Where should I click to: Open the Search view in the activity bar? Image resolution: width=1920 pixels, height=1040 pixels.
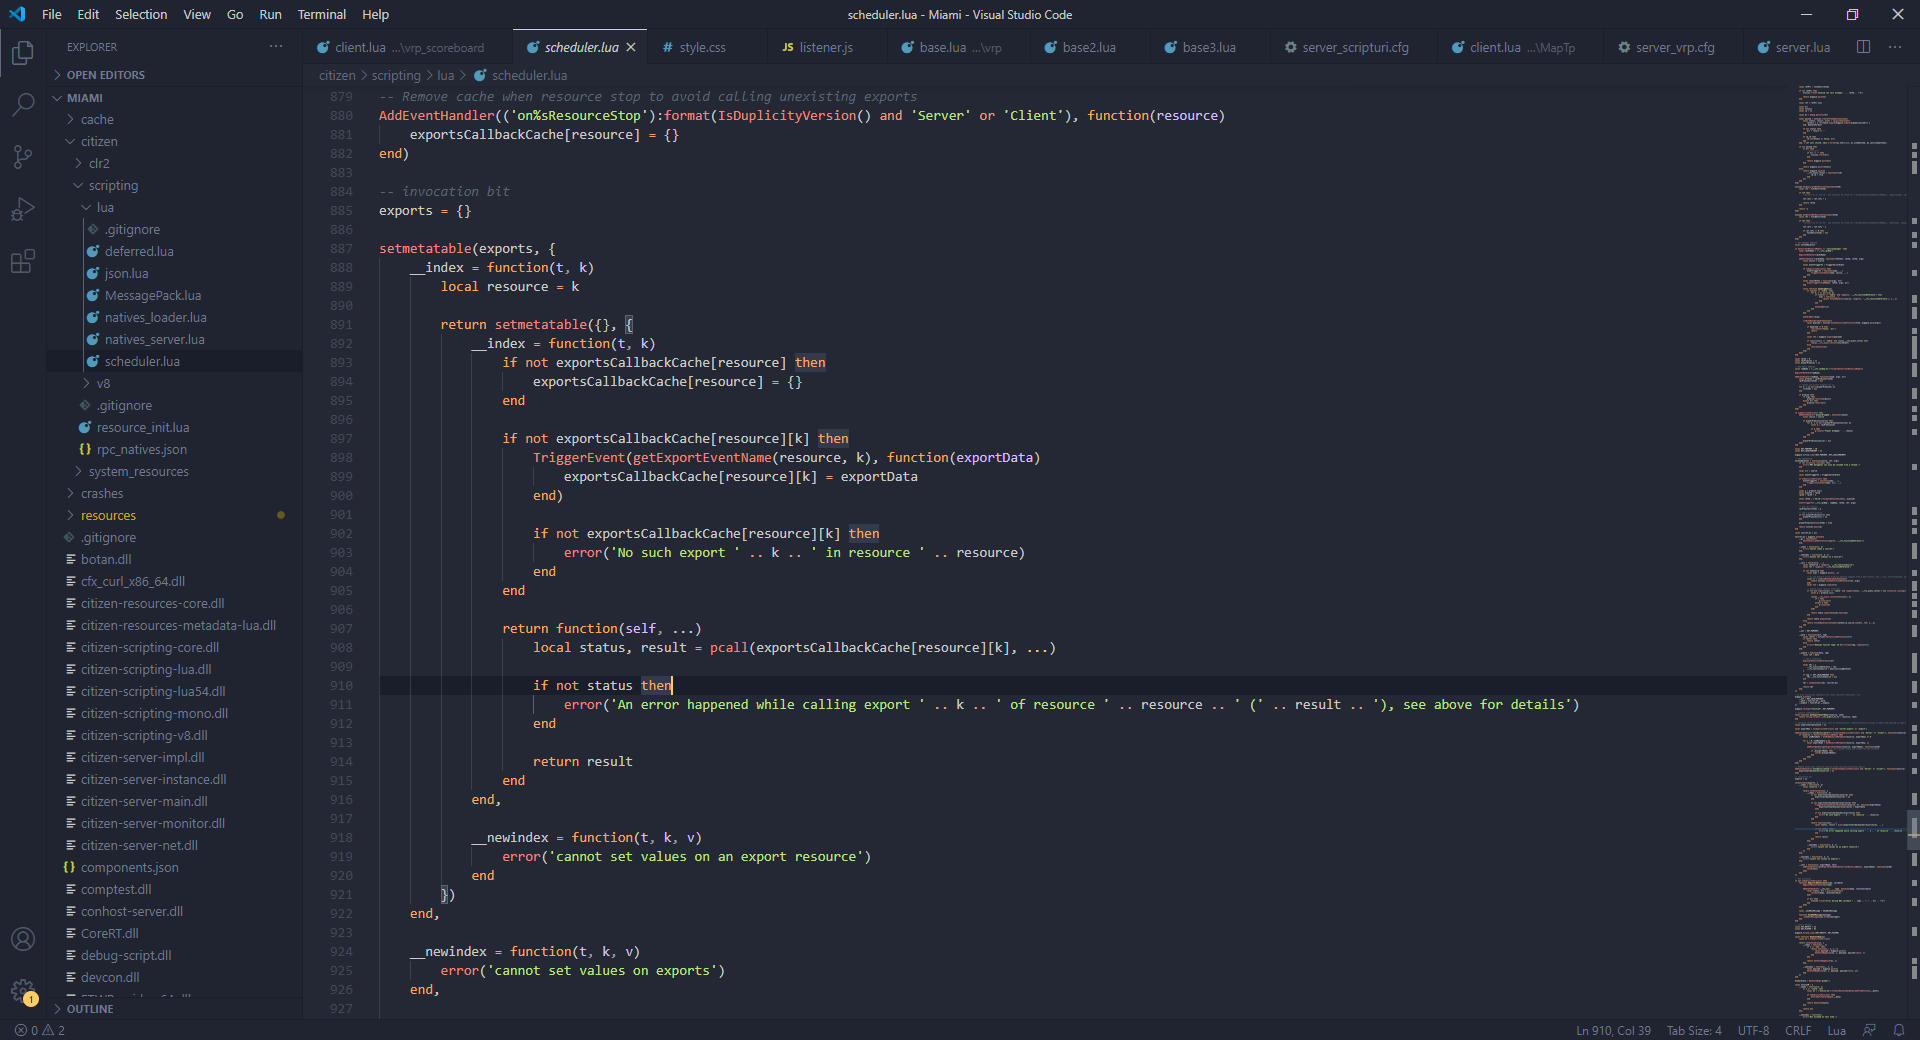coord(22,104)
